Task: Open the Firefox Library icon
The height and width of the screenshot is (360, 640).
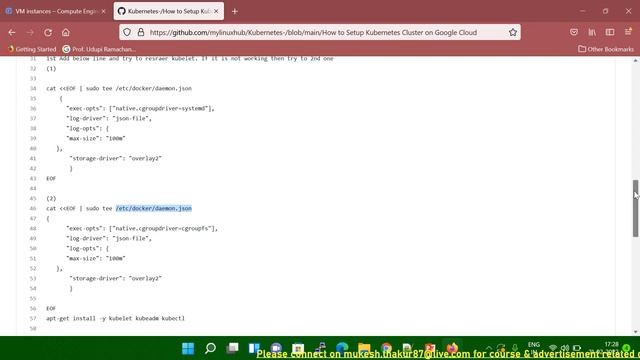Action: pos(592,32)
